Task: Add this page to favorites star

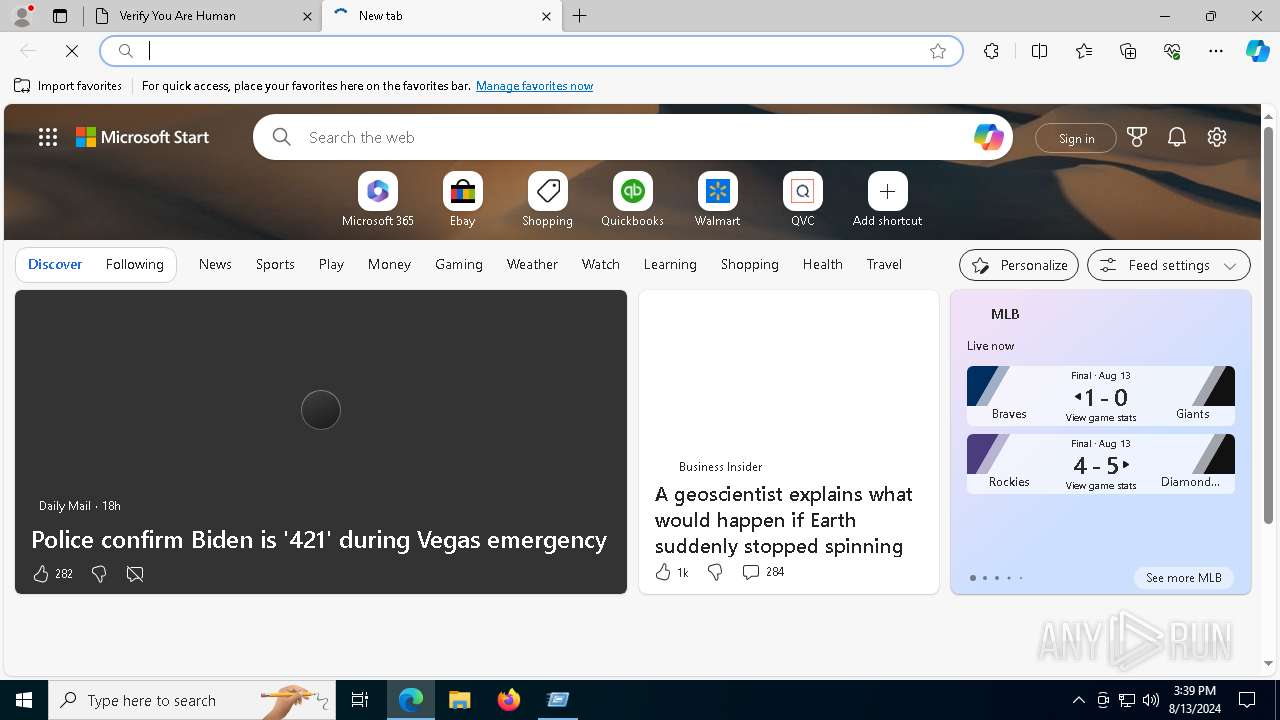Action: (938, 51)
